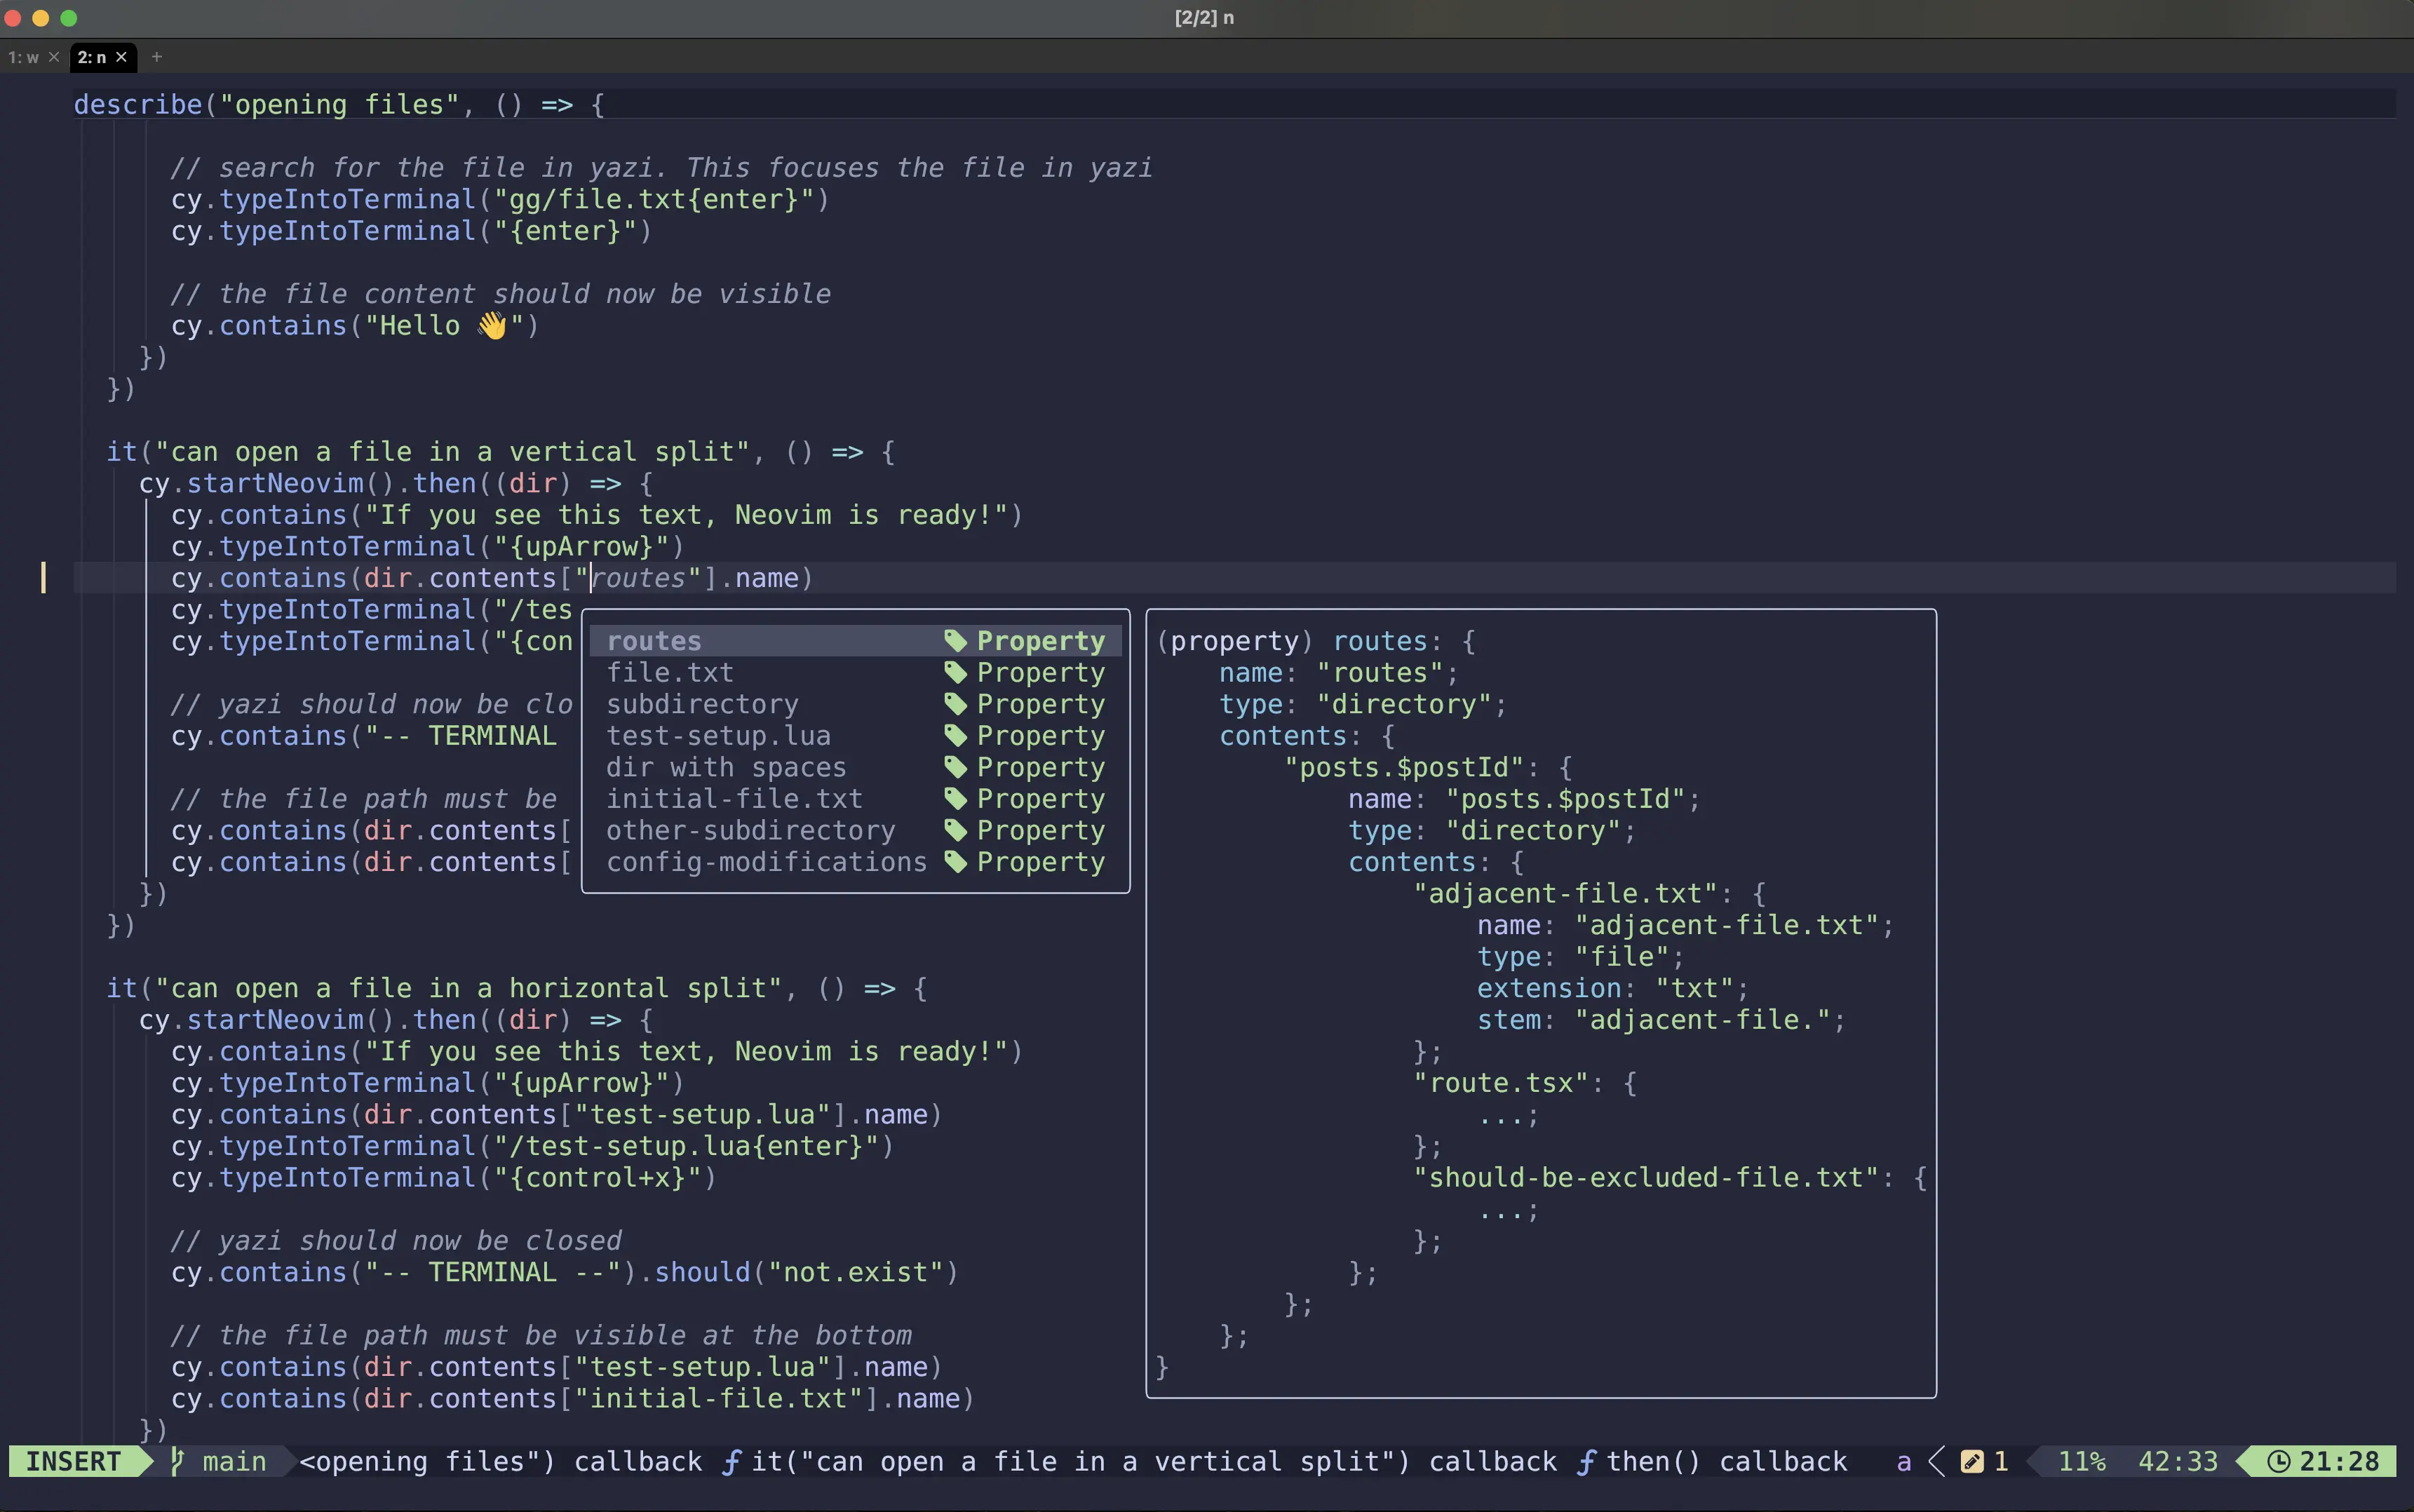Switch to the '1: w' tab
2414x1512 pixels.
pos(24,57)
